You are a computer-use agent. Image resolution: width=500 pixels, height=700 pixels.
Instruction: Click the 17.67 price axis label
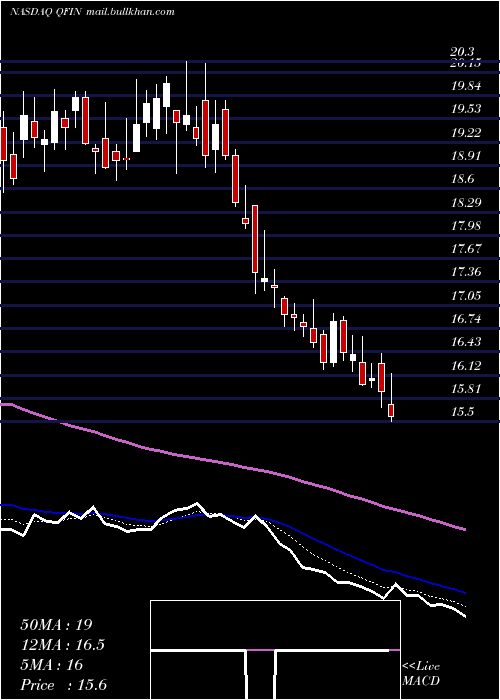tap(466, 249)
